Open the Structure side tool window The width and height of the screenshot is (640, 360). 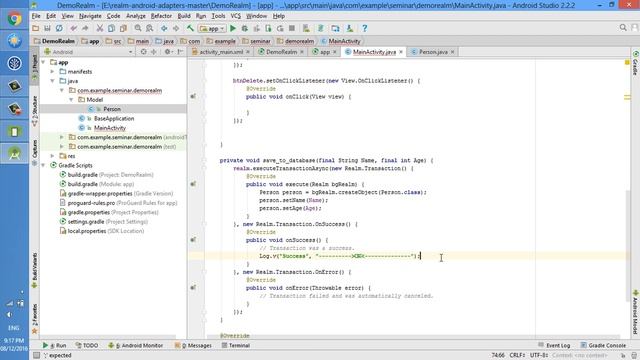pos(35,111)
